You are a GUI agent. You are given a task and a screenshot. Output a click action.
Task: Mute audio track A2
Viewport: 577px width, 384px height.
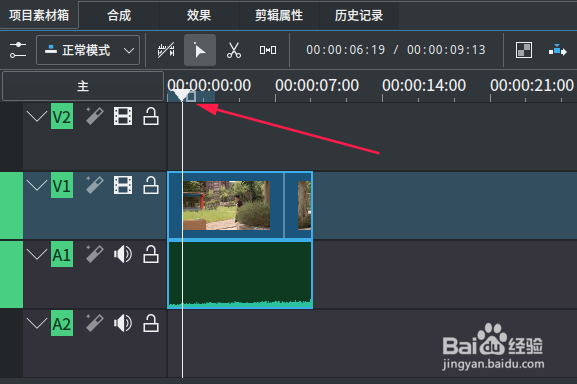pyautogui.click(x=123, y=323)
